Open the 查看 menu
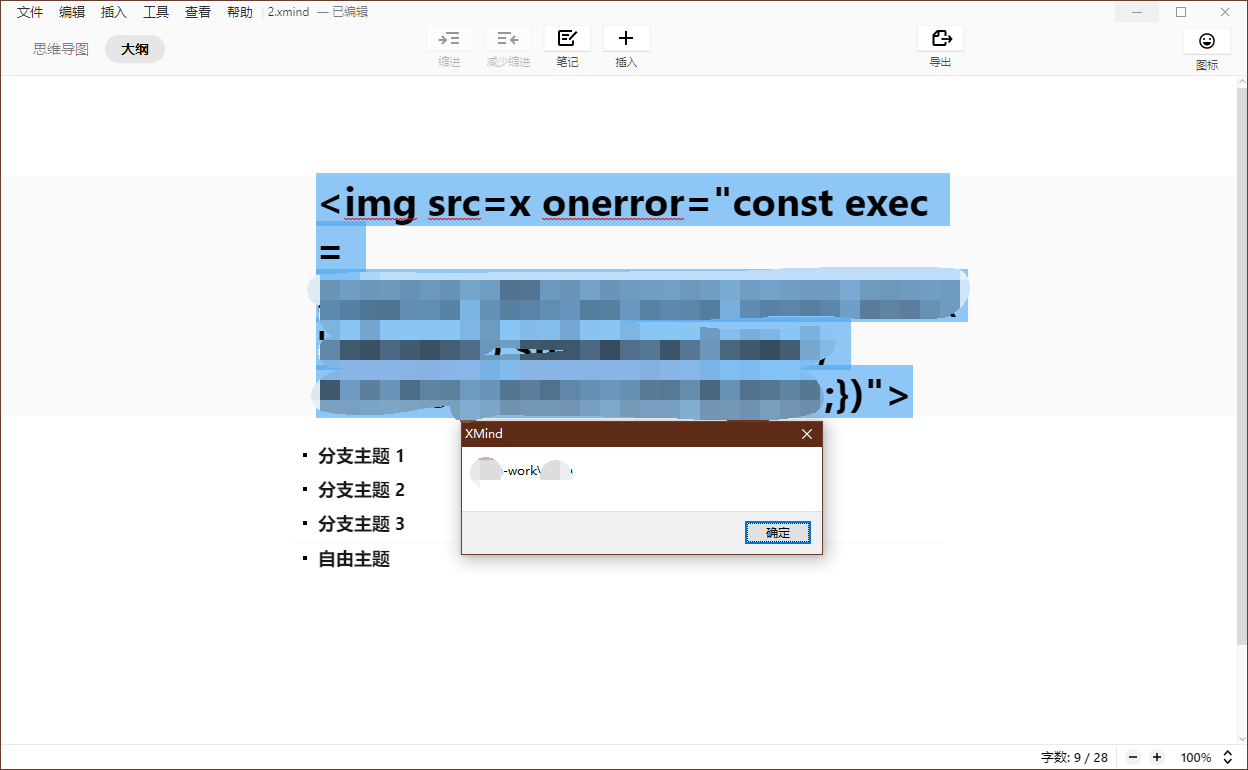Viewport: 1248px width, 770px height. coord(198,12)
